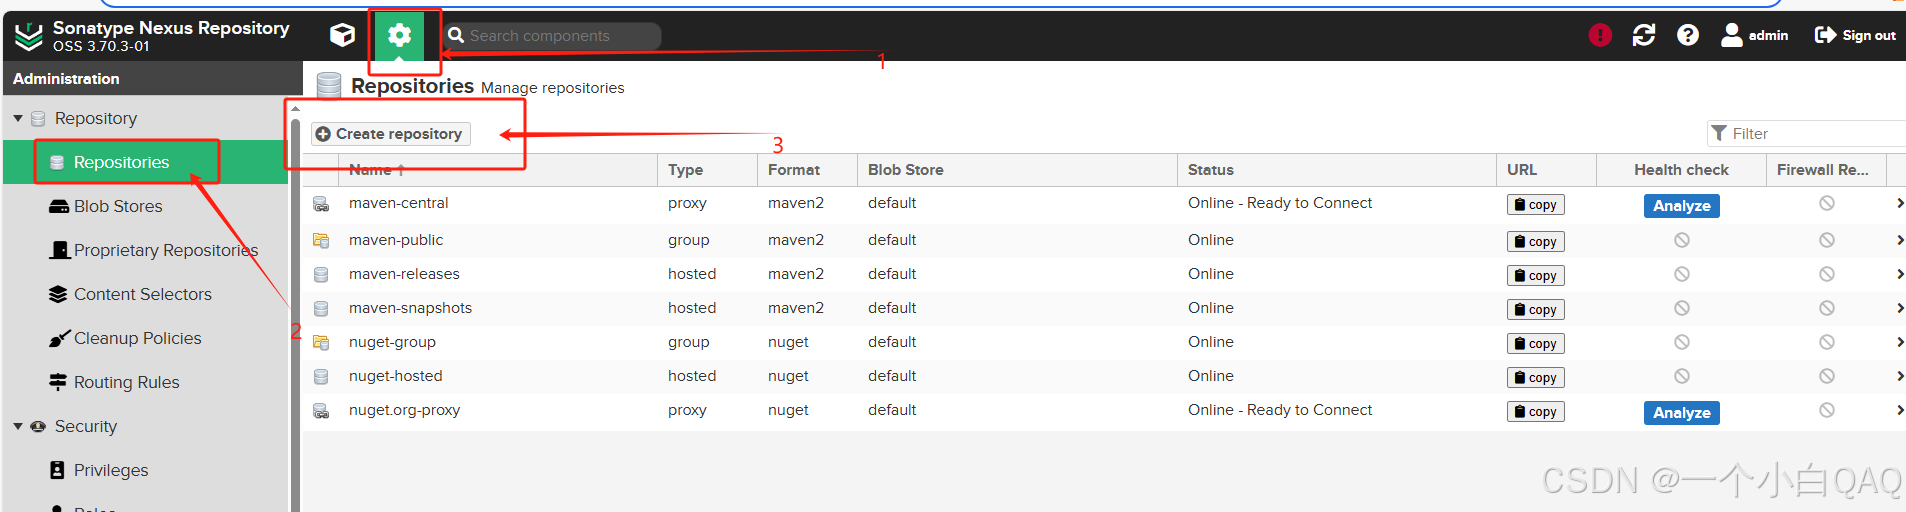This screenshot has height=512, width=1906.
Task: Click the Search components field
Action: (x=552, y=36)
